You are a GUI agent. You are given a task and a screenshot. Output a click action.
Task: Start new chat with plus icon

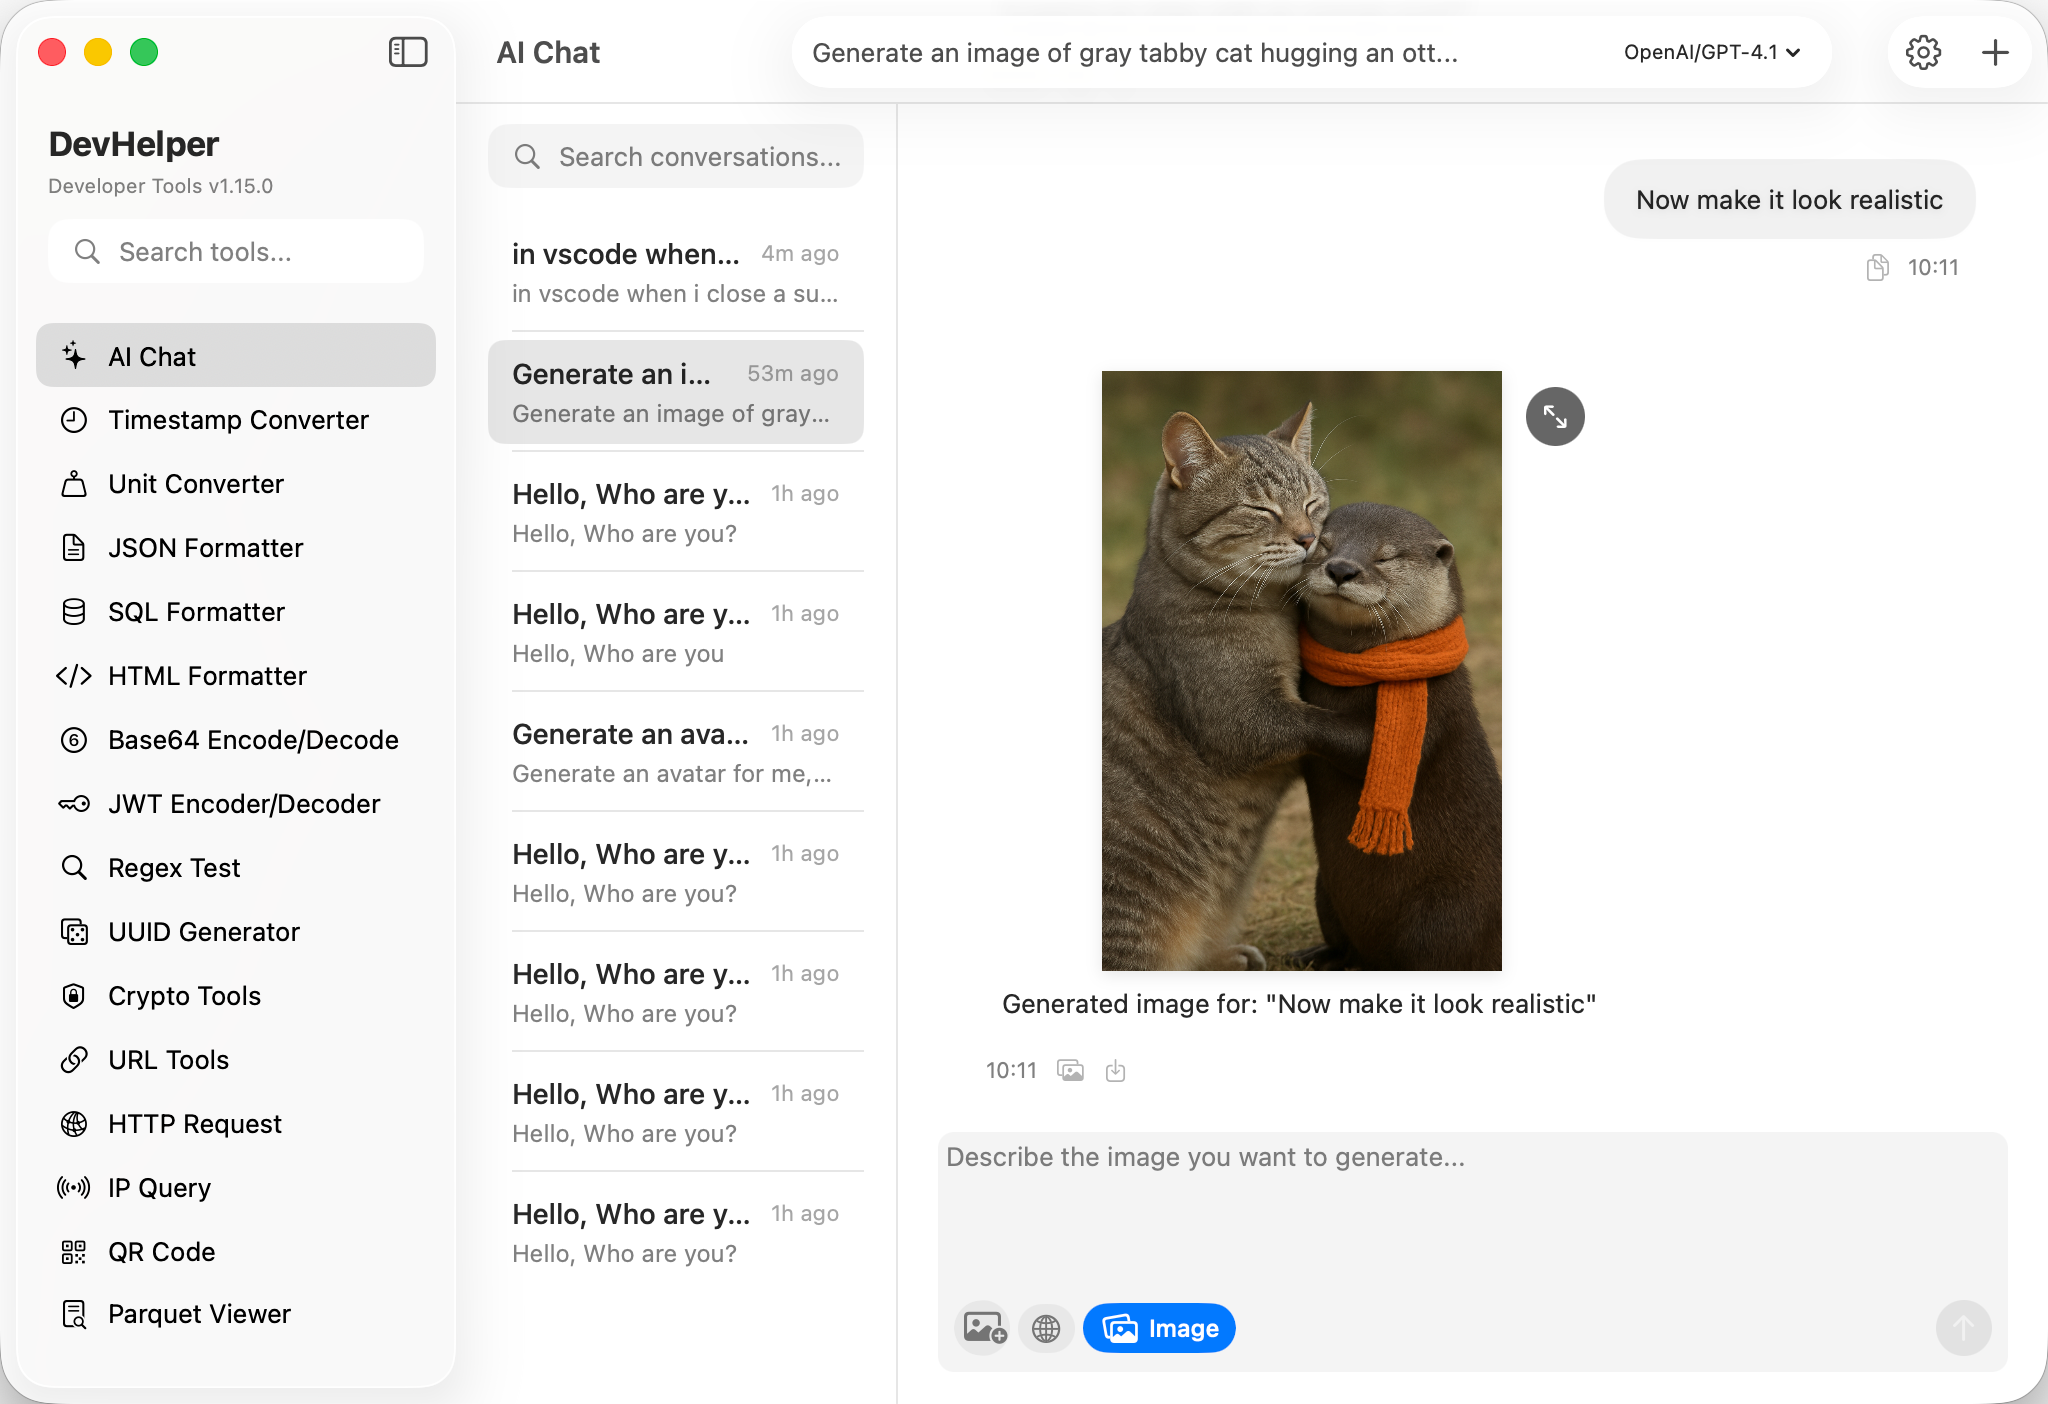(1995, 52)
